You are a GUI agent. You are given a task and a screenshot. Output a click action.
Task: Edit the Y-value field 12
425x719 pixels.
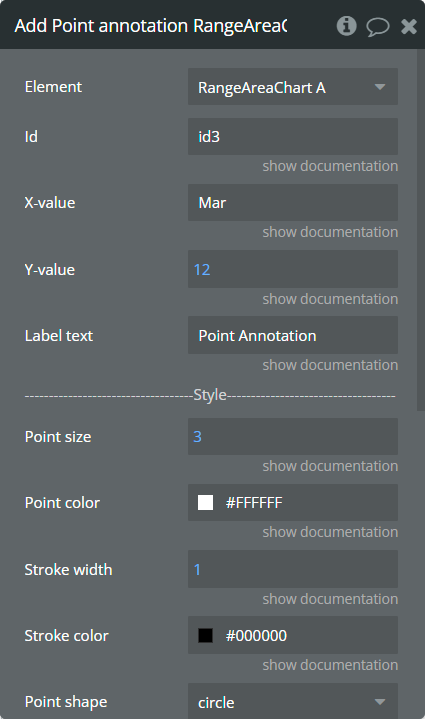coord(293,269)
